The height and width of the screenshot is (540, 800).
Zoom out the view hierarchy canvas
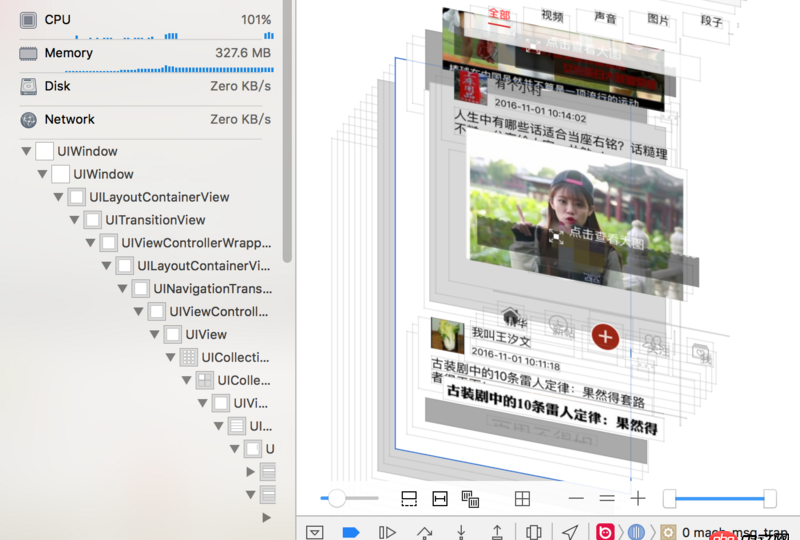576,498
